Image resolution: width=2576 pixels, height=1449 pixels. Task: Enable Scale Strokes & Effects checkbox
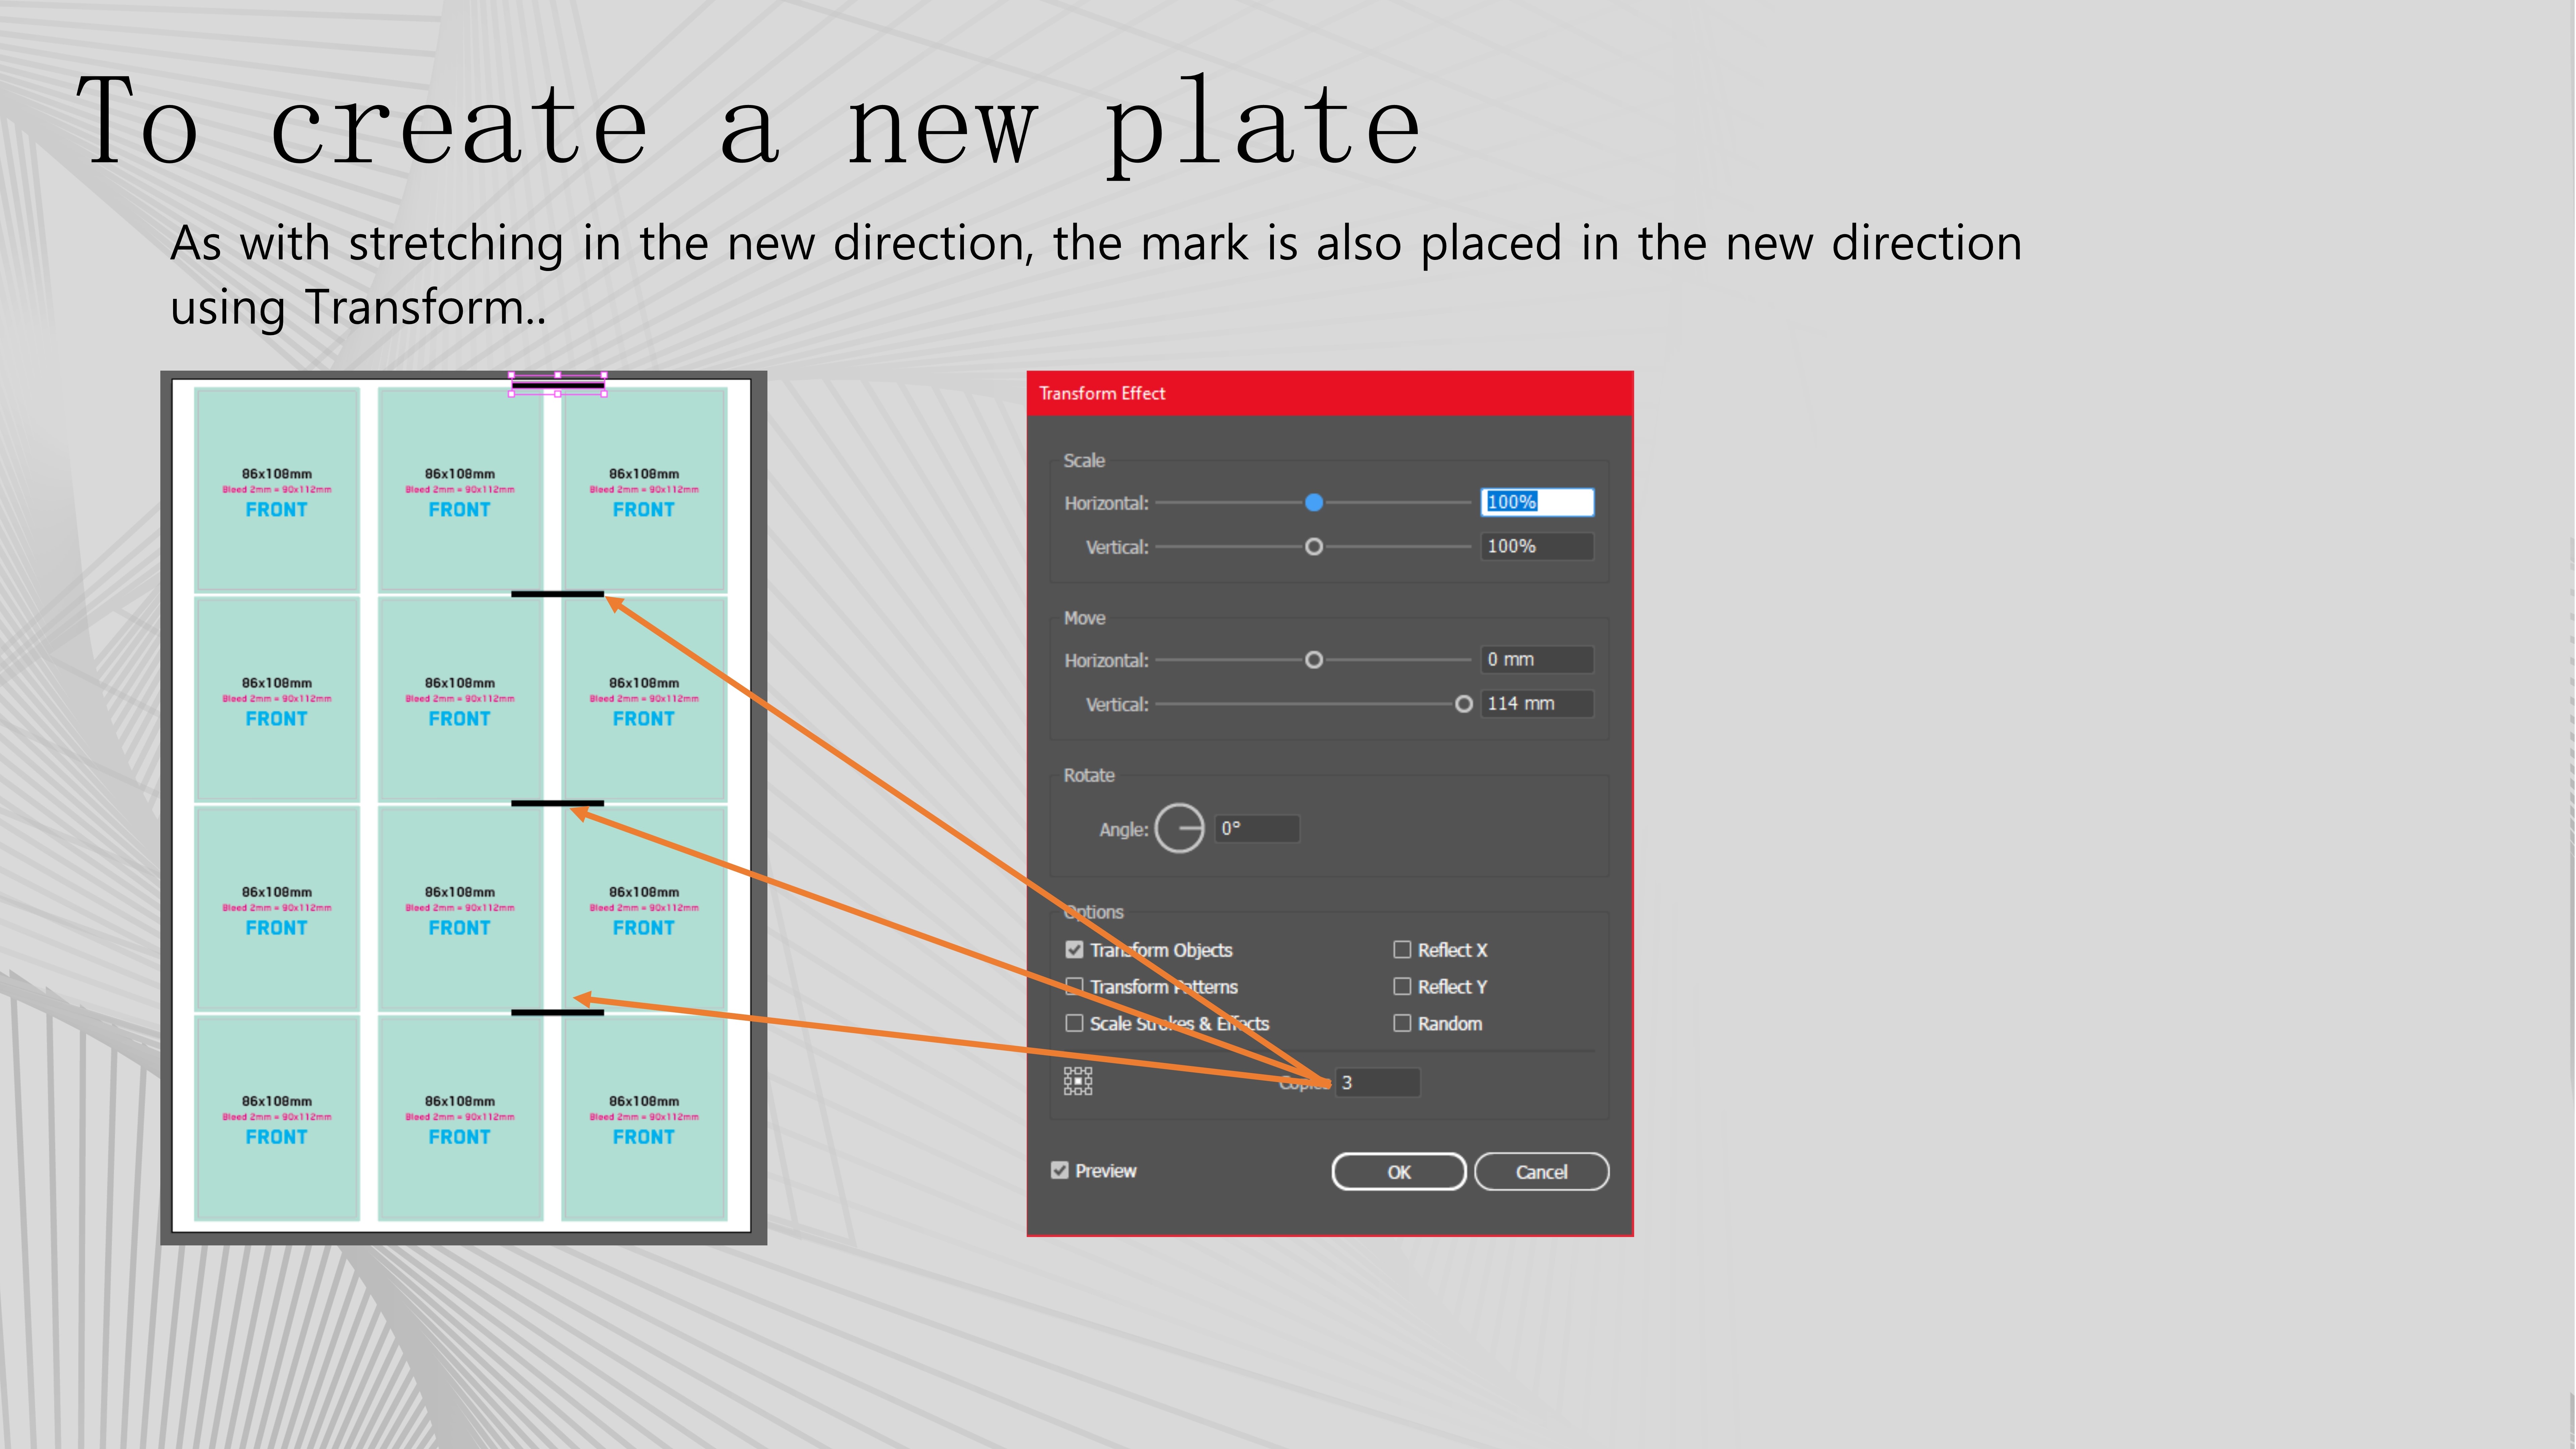1074,1023
